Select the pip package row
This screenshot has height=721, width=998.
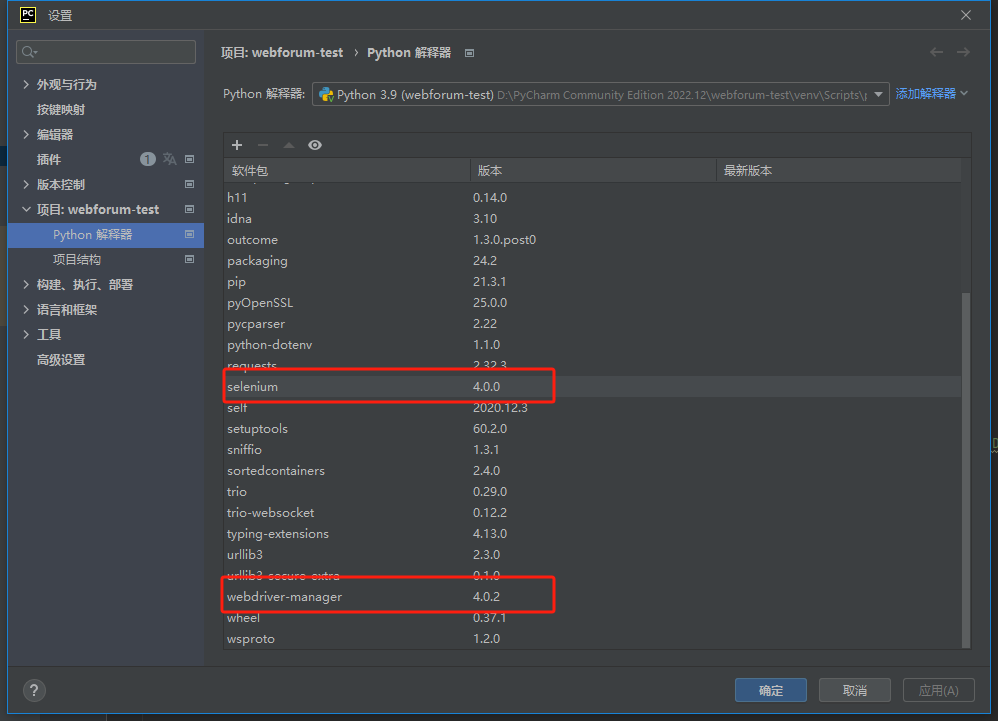(592, 281)
